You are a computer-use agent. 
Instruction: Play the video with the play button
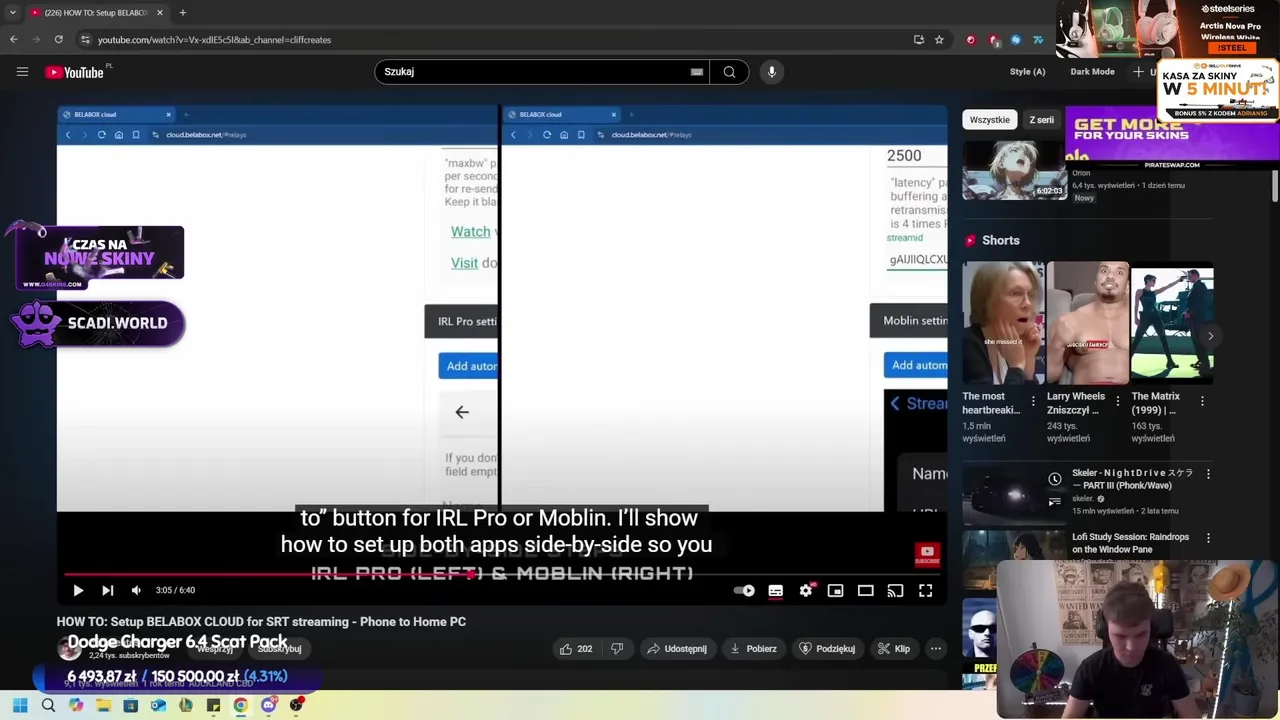[x=78, y=591]
